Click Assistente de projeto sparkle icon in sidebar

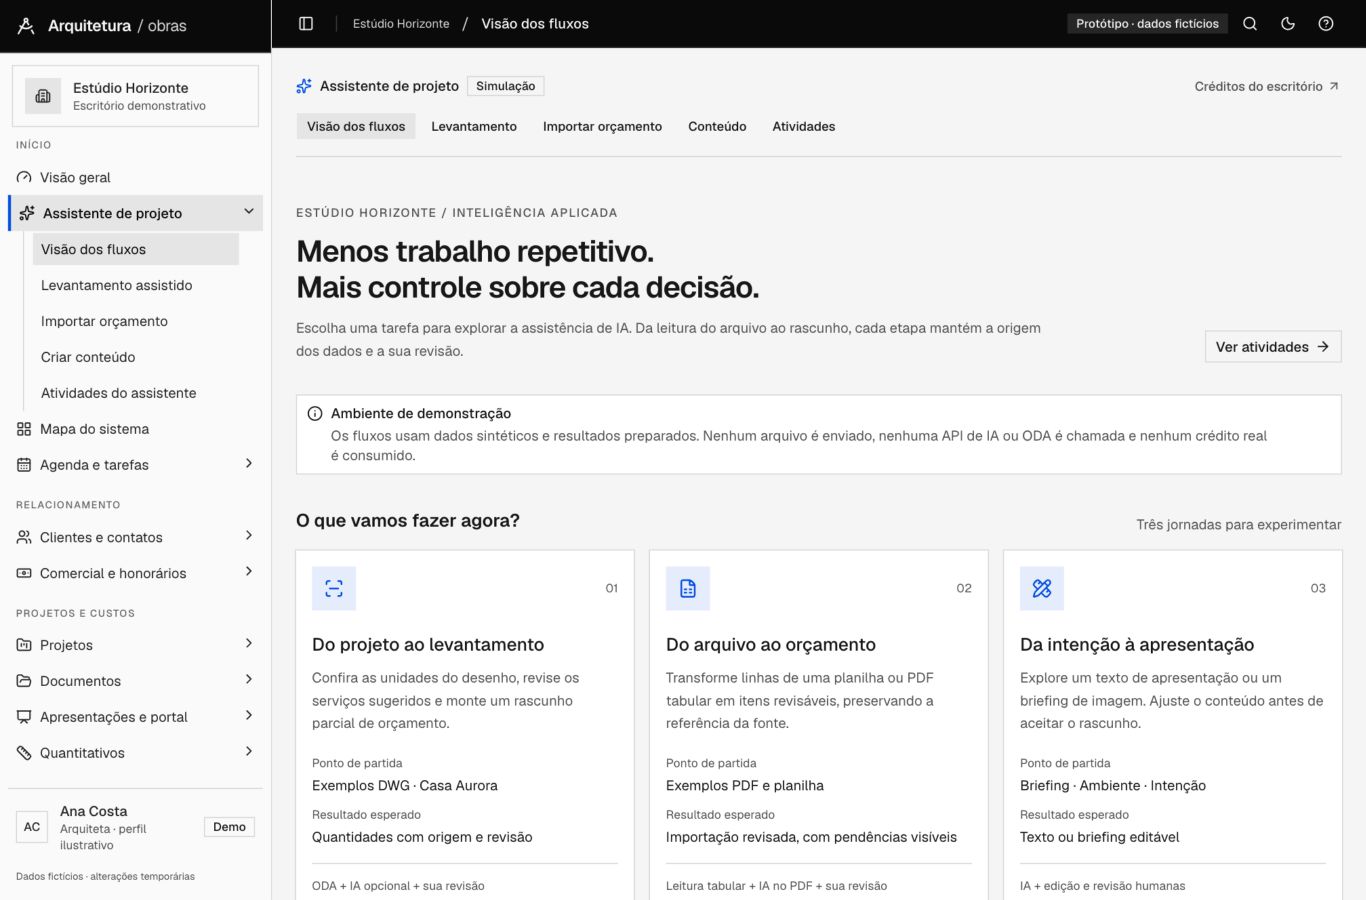[x=27, y=213]
